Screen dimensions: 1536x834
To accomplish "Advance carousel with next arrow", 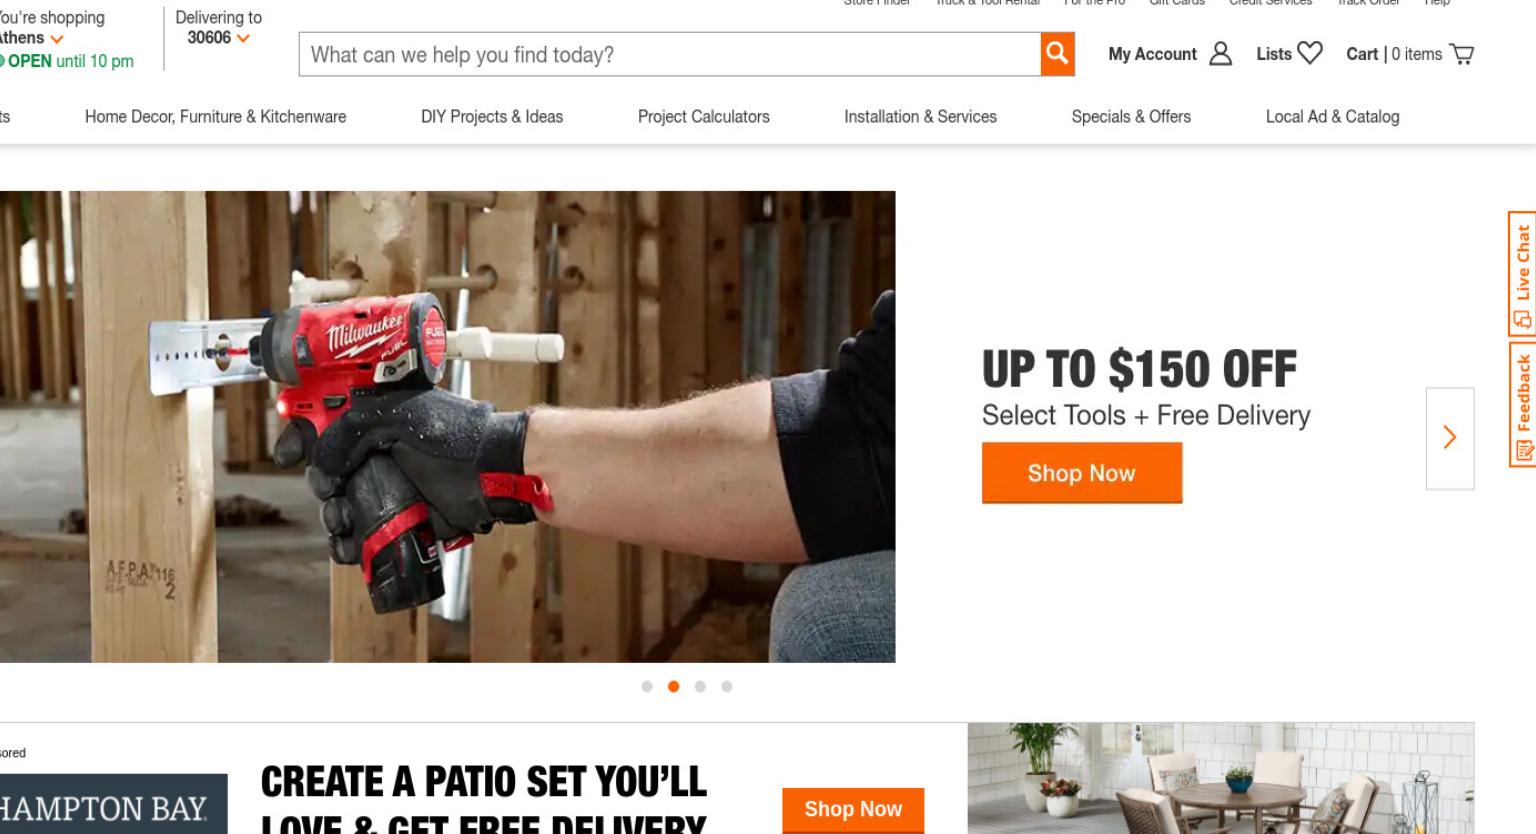I will 1450,438.
